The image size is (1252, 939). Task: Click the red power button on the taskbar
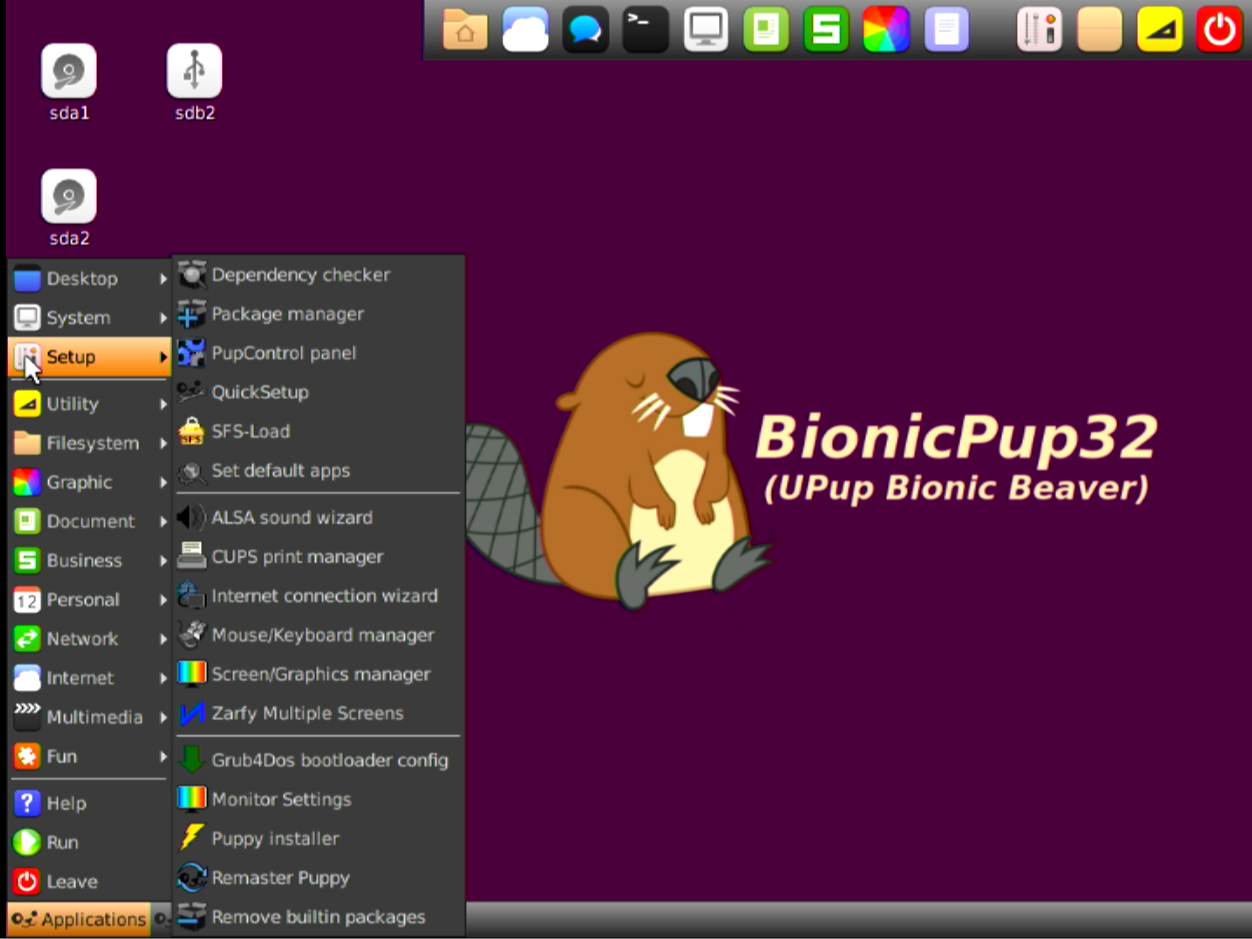click(1219, 29)
